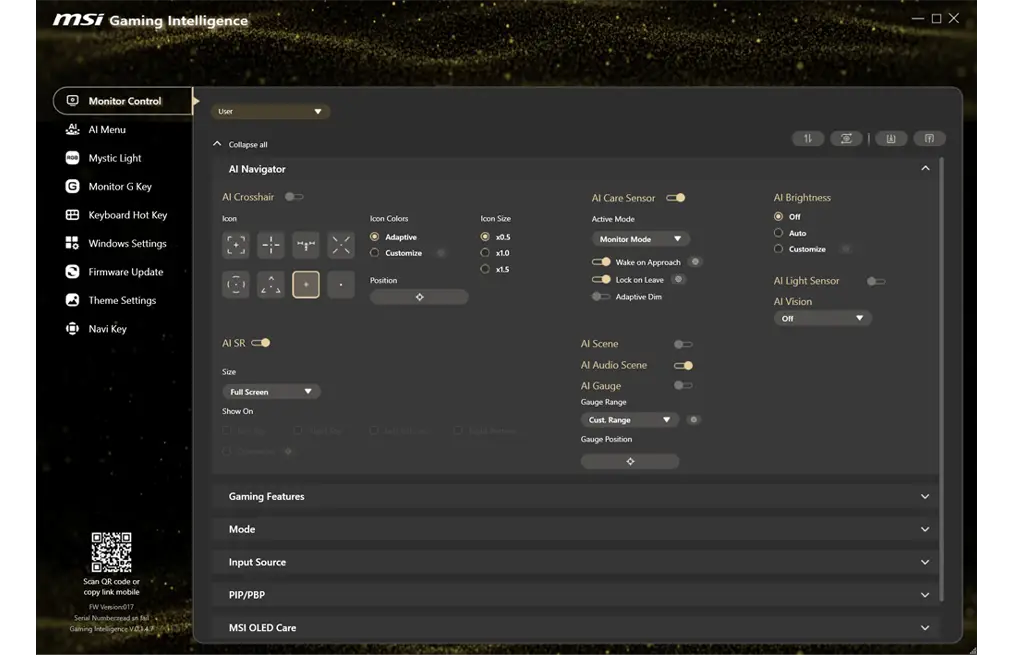Viewport: 1013px width, 655px height.
Task: Turn off the AI Care Sensor toggle
Action: (676, 198)
